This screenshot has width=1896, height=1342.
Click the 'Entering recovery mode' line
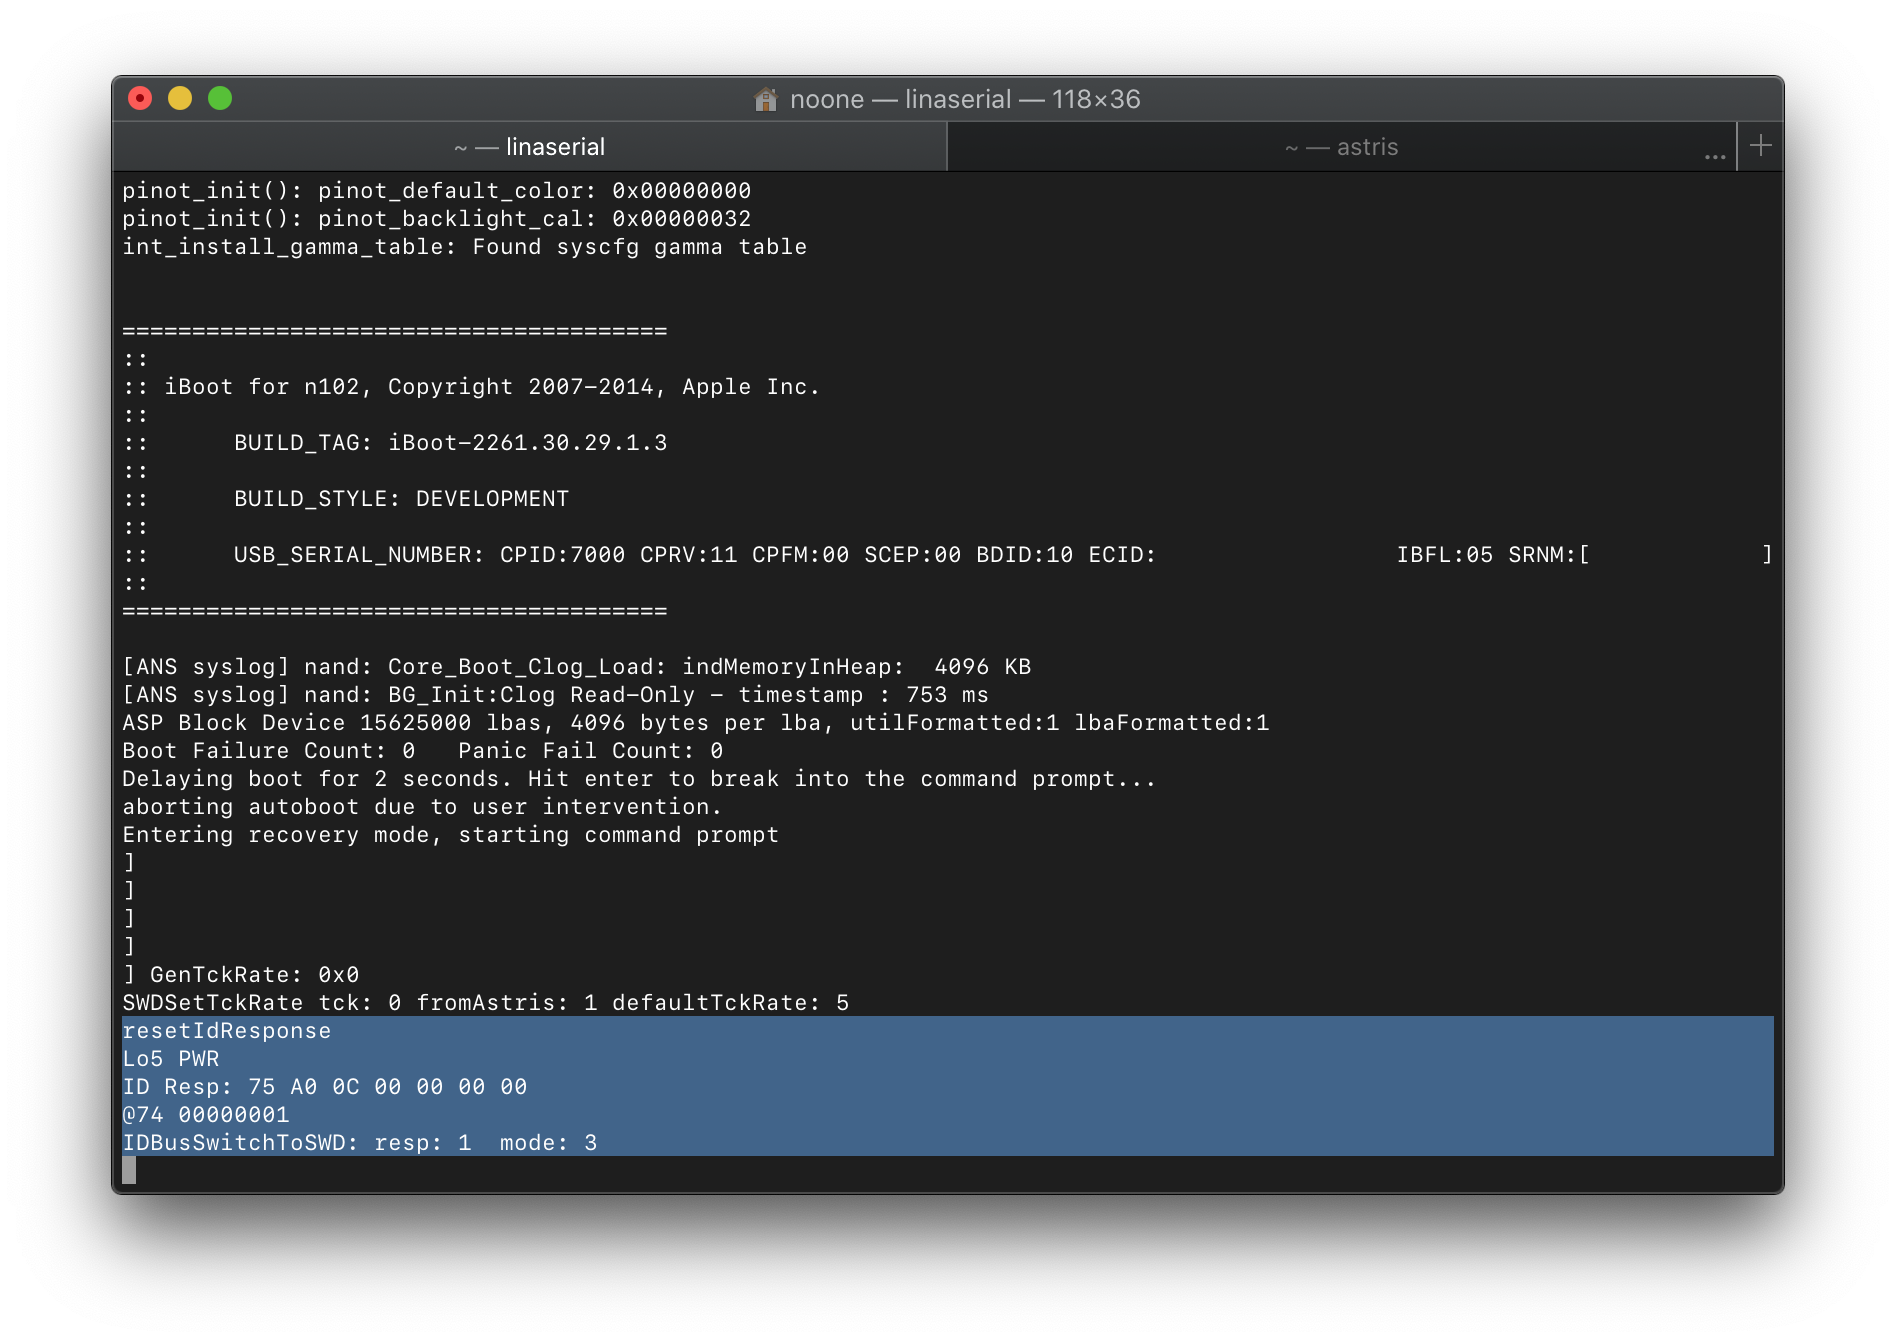(x=450, y=835)
